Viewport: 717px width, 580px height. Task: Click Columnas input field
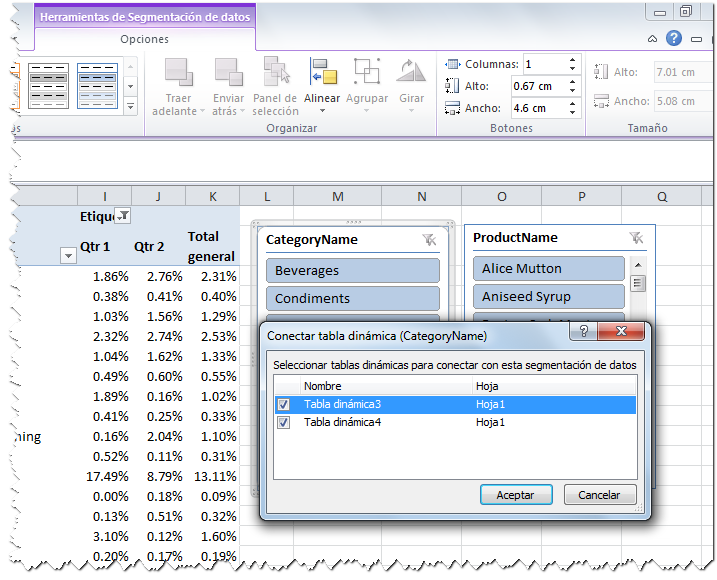pos(546,64)
